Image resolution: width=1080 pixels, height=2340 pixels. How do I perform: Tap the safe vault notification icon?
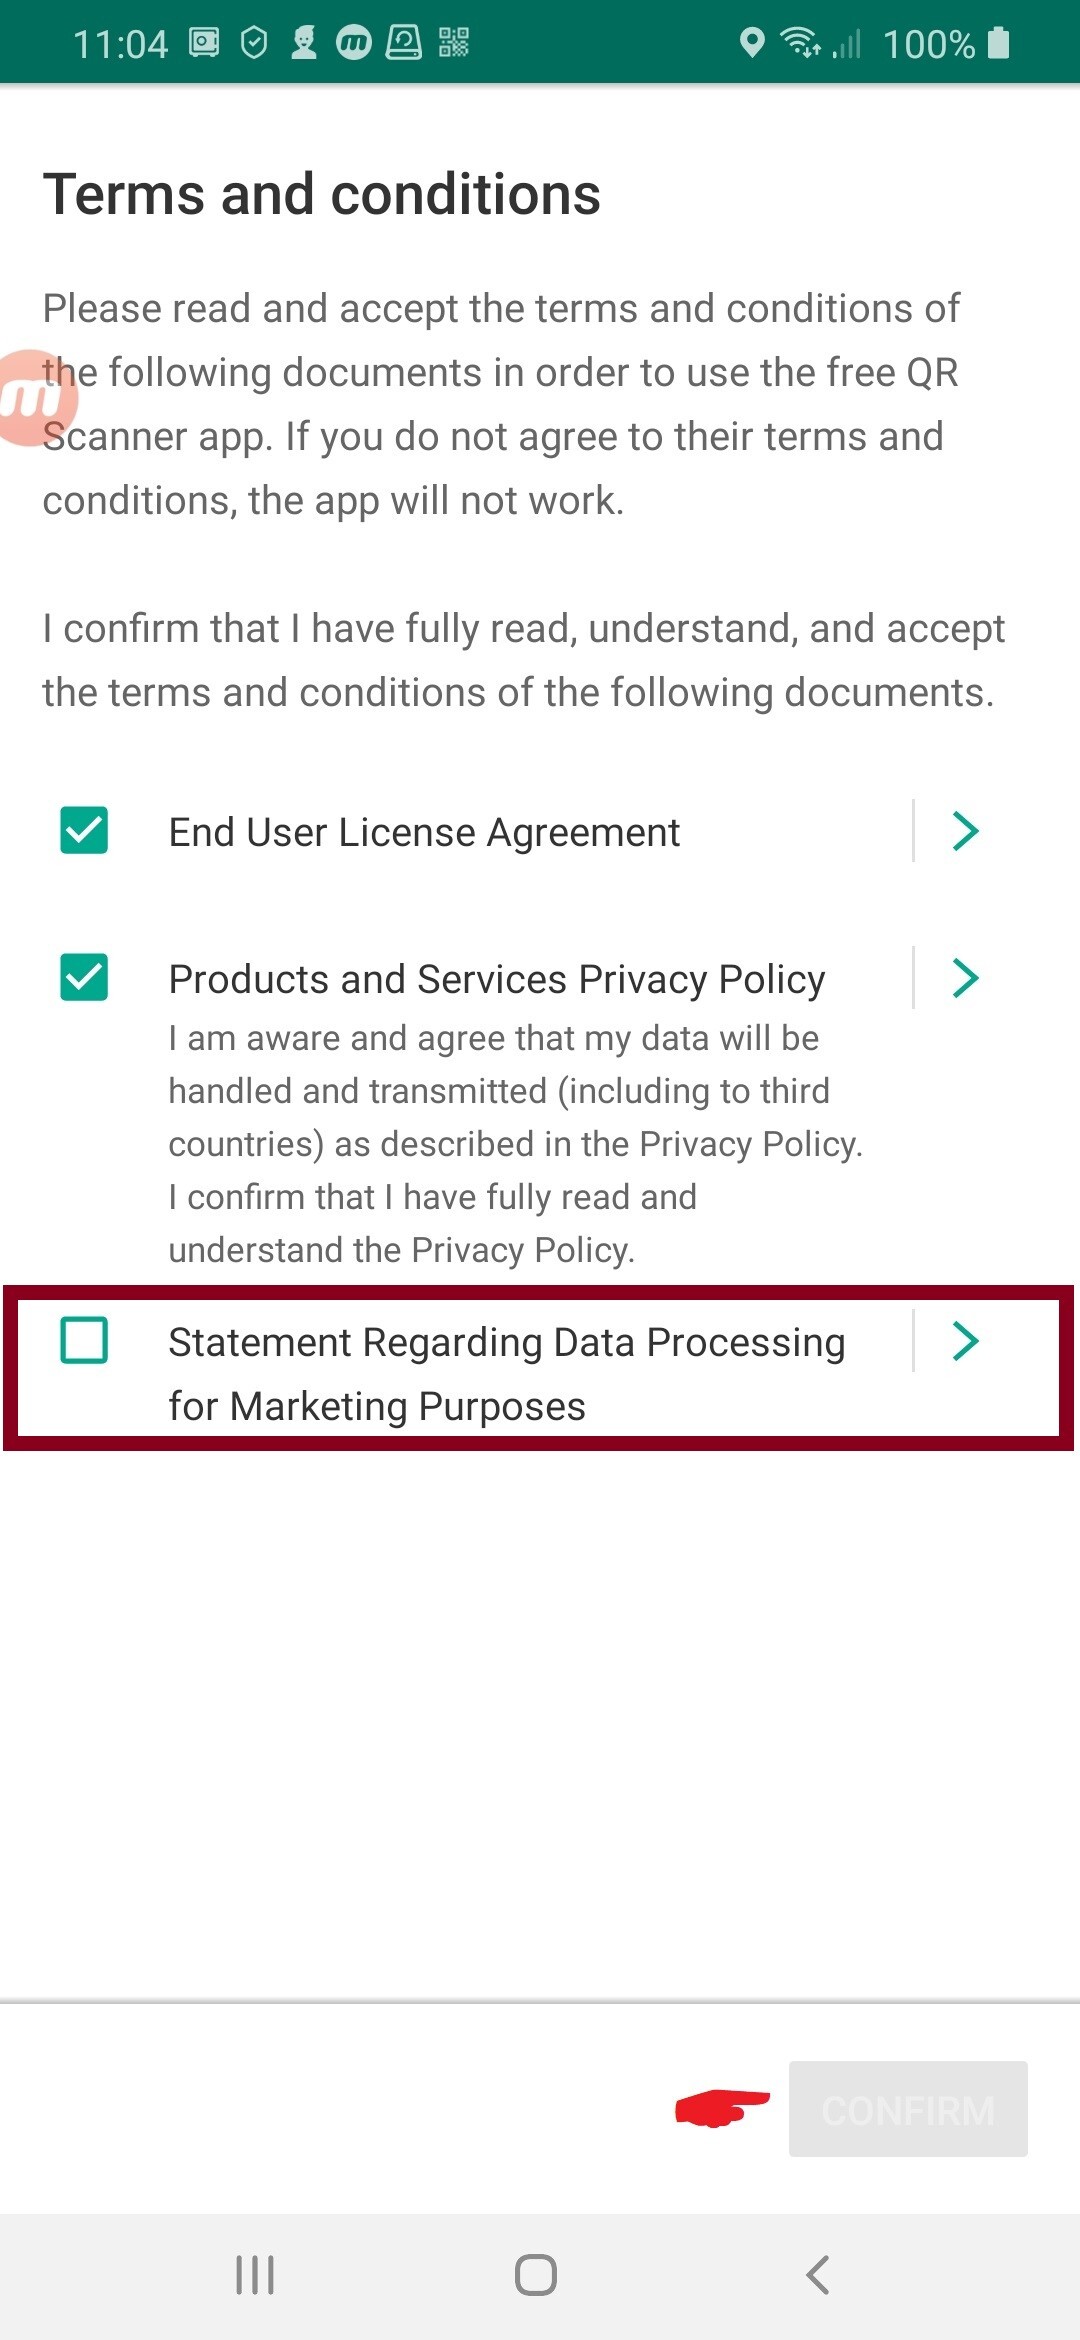(205, 43)
